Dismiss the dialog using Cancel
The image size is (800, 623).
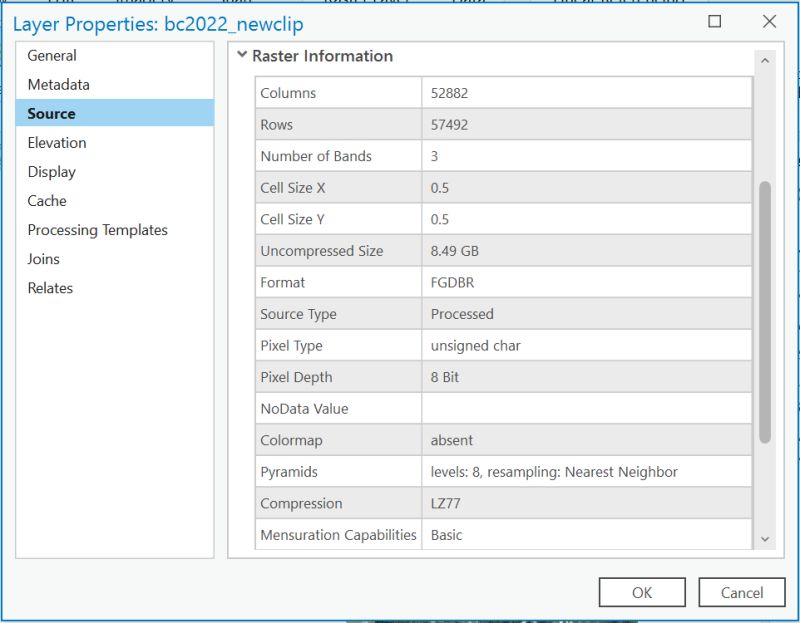coord(742,592)
